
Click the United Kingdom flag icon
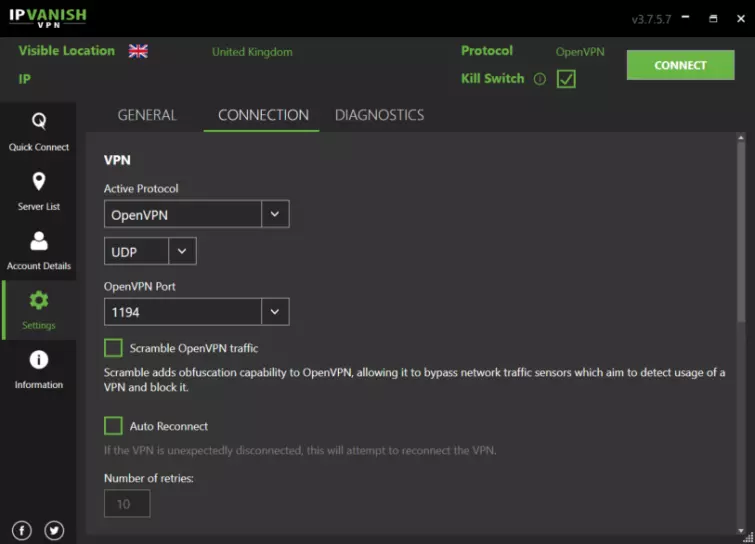point(138,51)
